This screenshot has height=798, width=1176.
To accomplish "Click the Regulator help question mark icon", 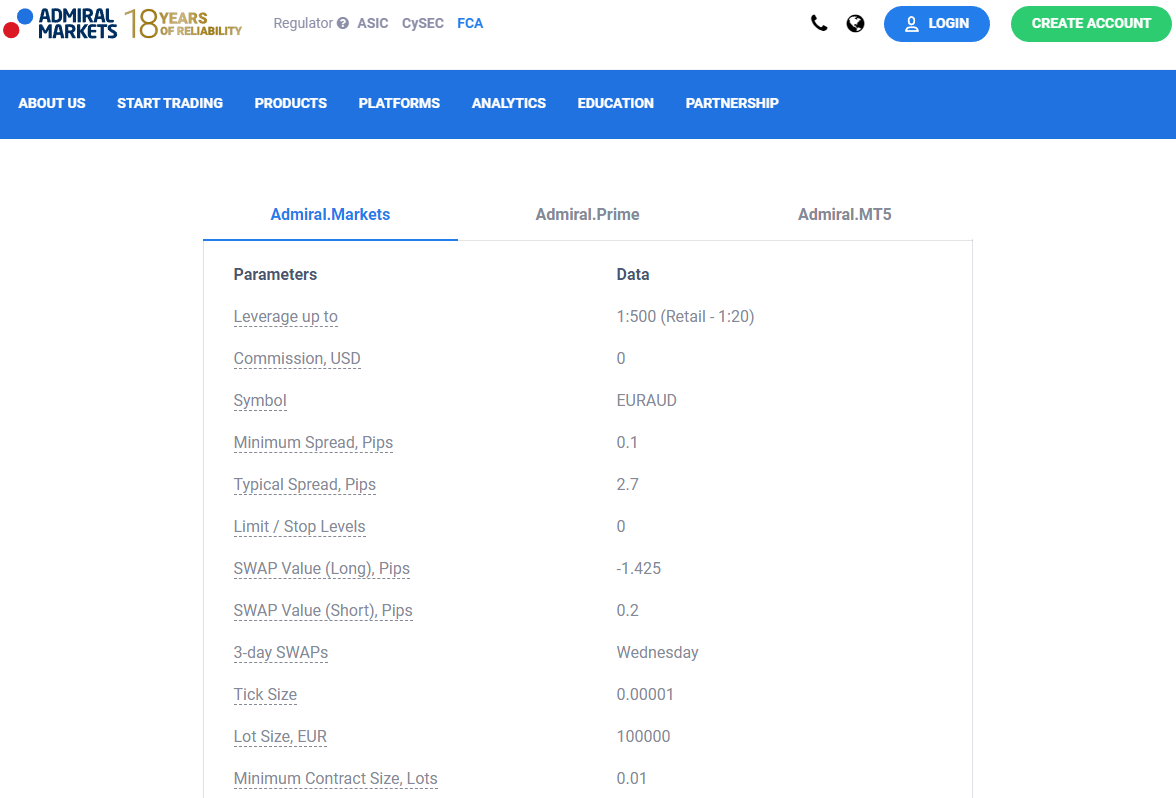I will click(x=343, y=23).
